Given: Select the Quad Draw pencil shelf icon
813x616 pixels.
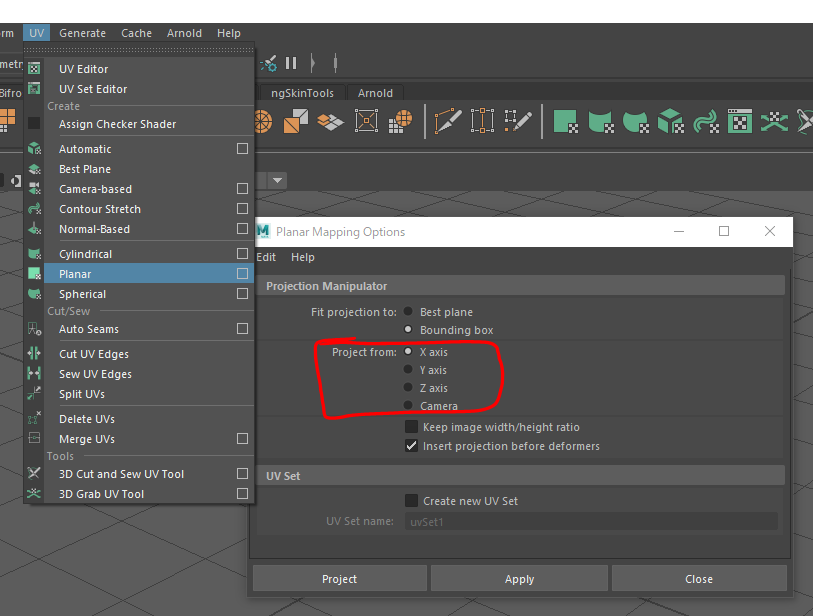Looking at the screenshot, I should pos(517,121).
